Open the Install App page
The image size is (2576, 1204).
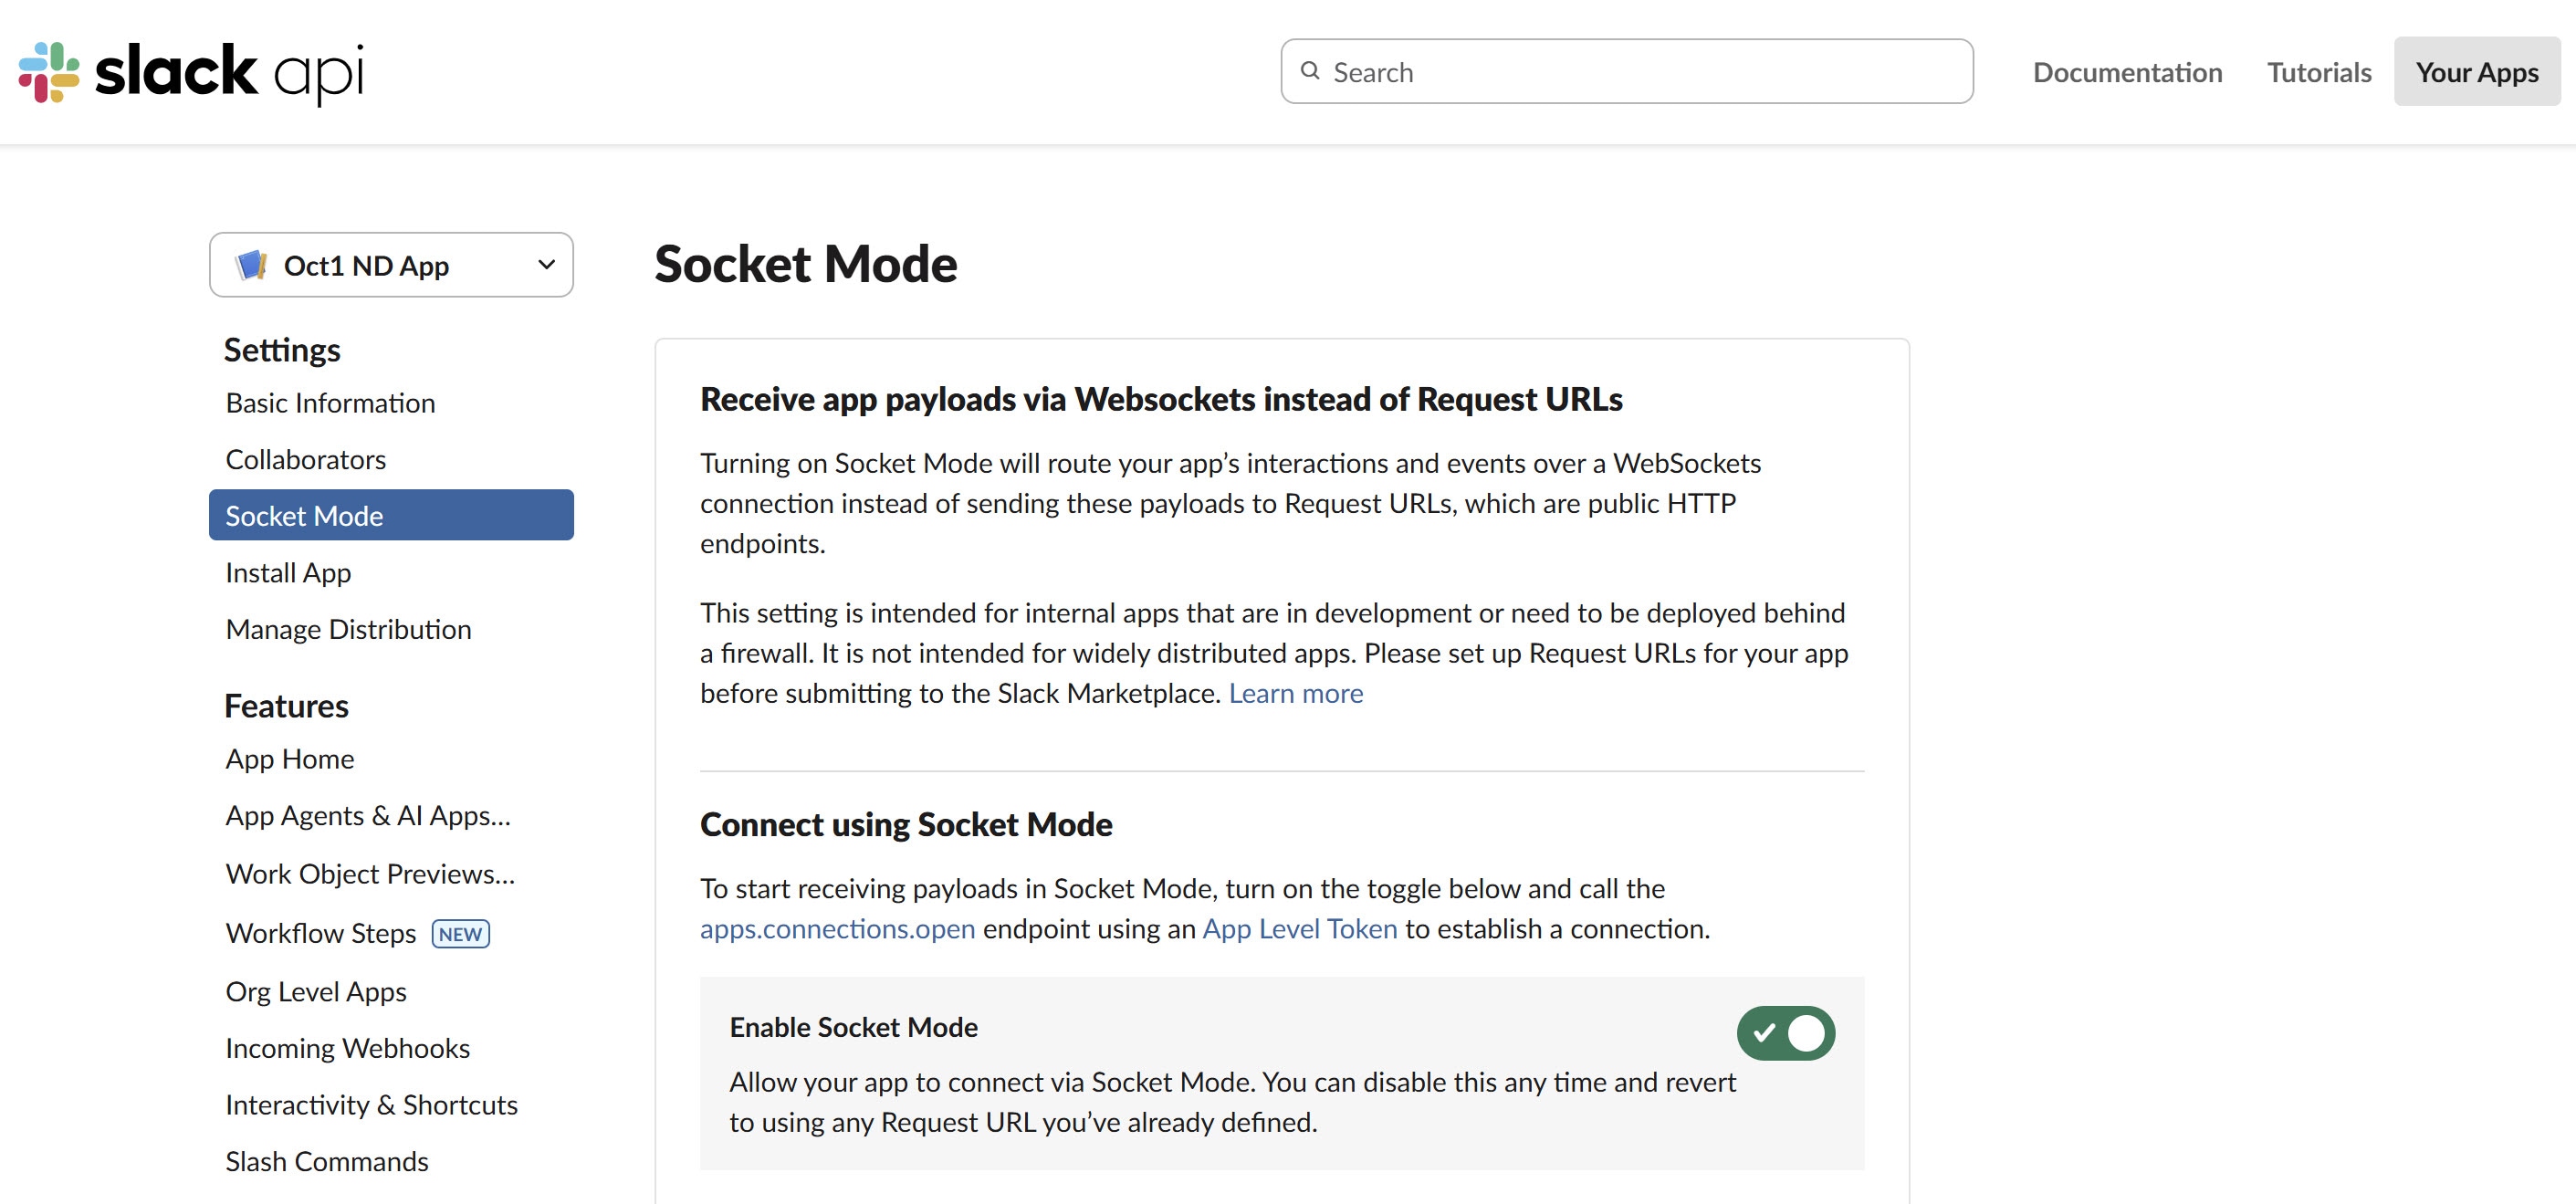pyautogui.click(x=288, y=572)
